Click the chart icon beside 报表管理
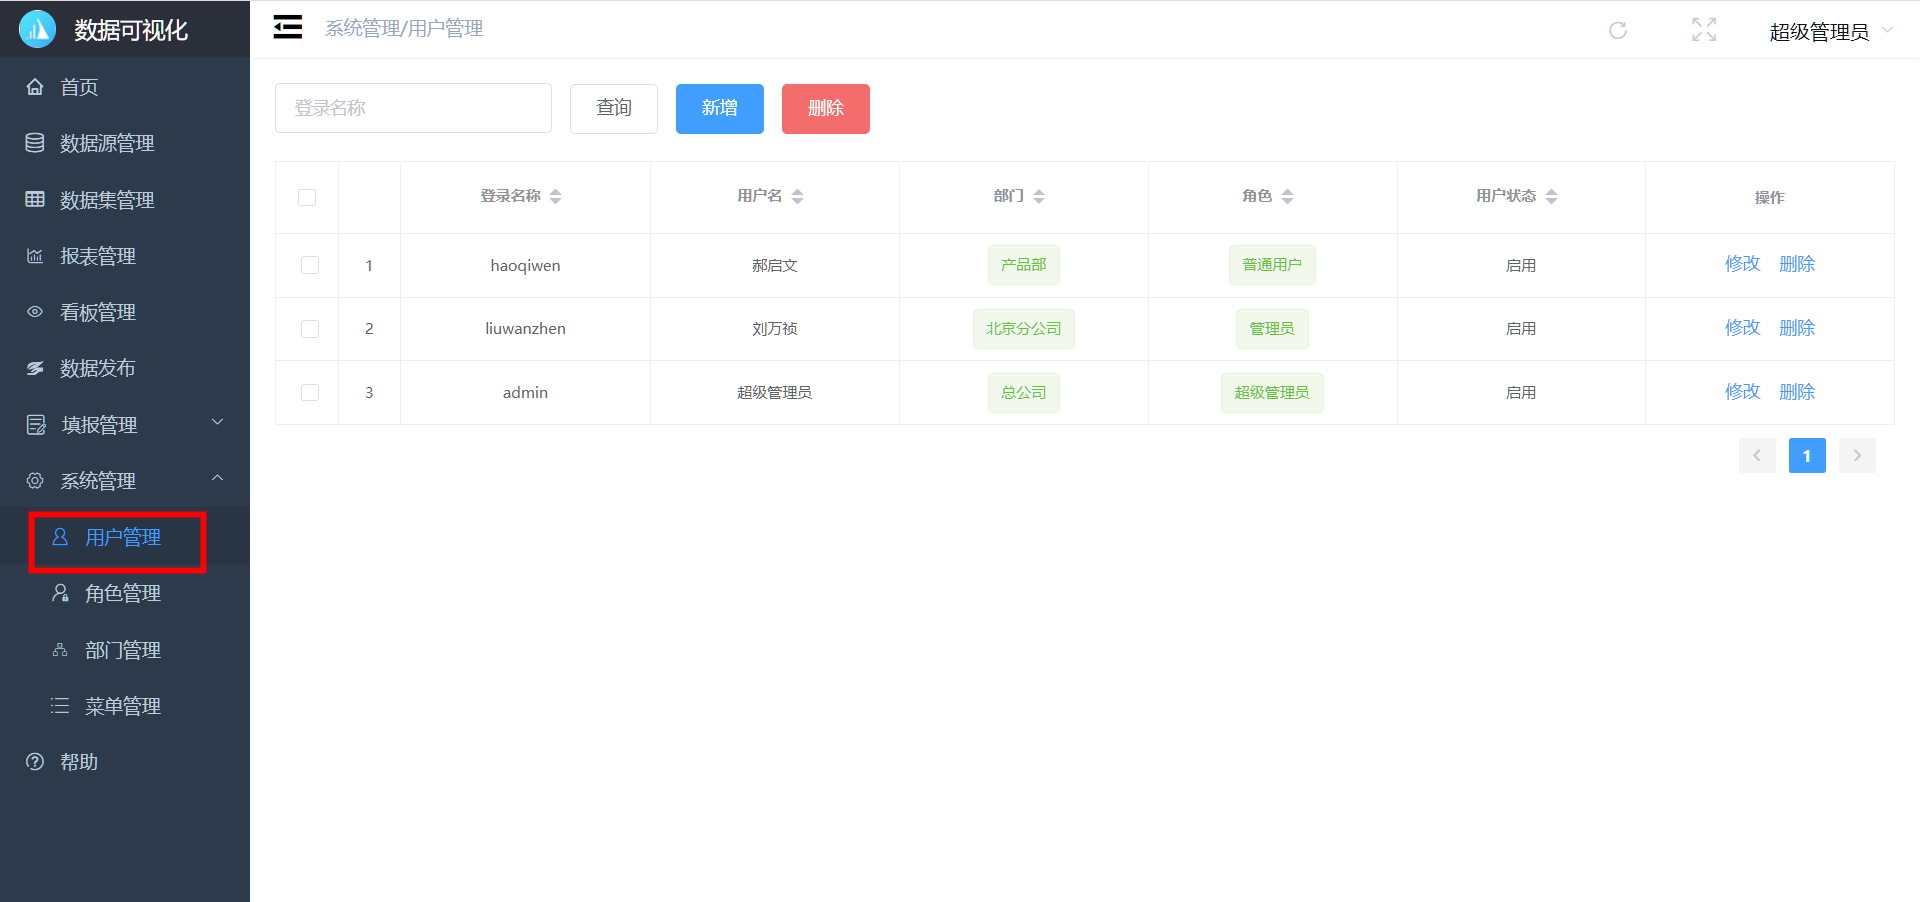 [x=35, y=256]
